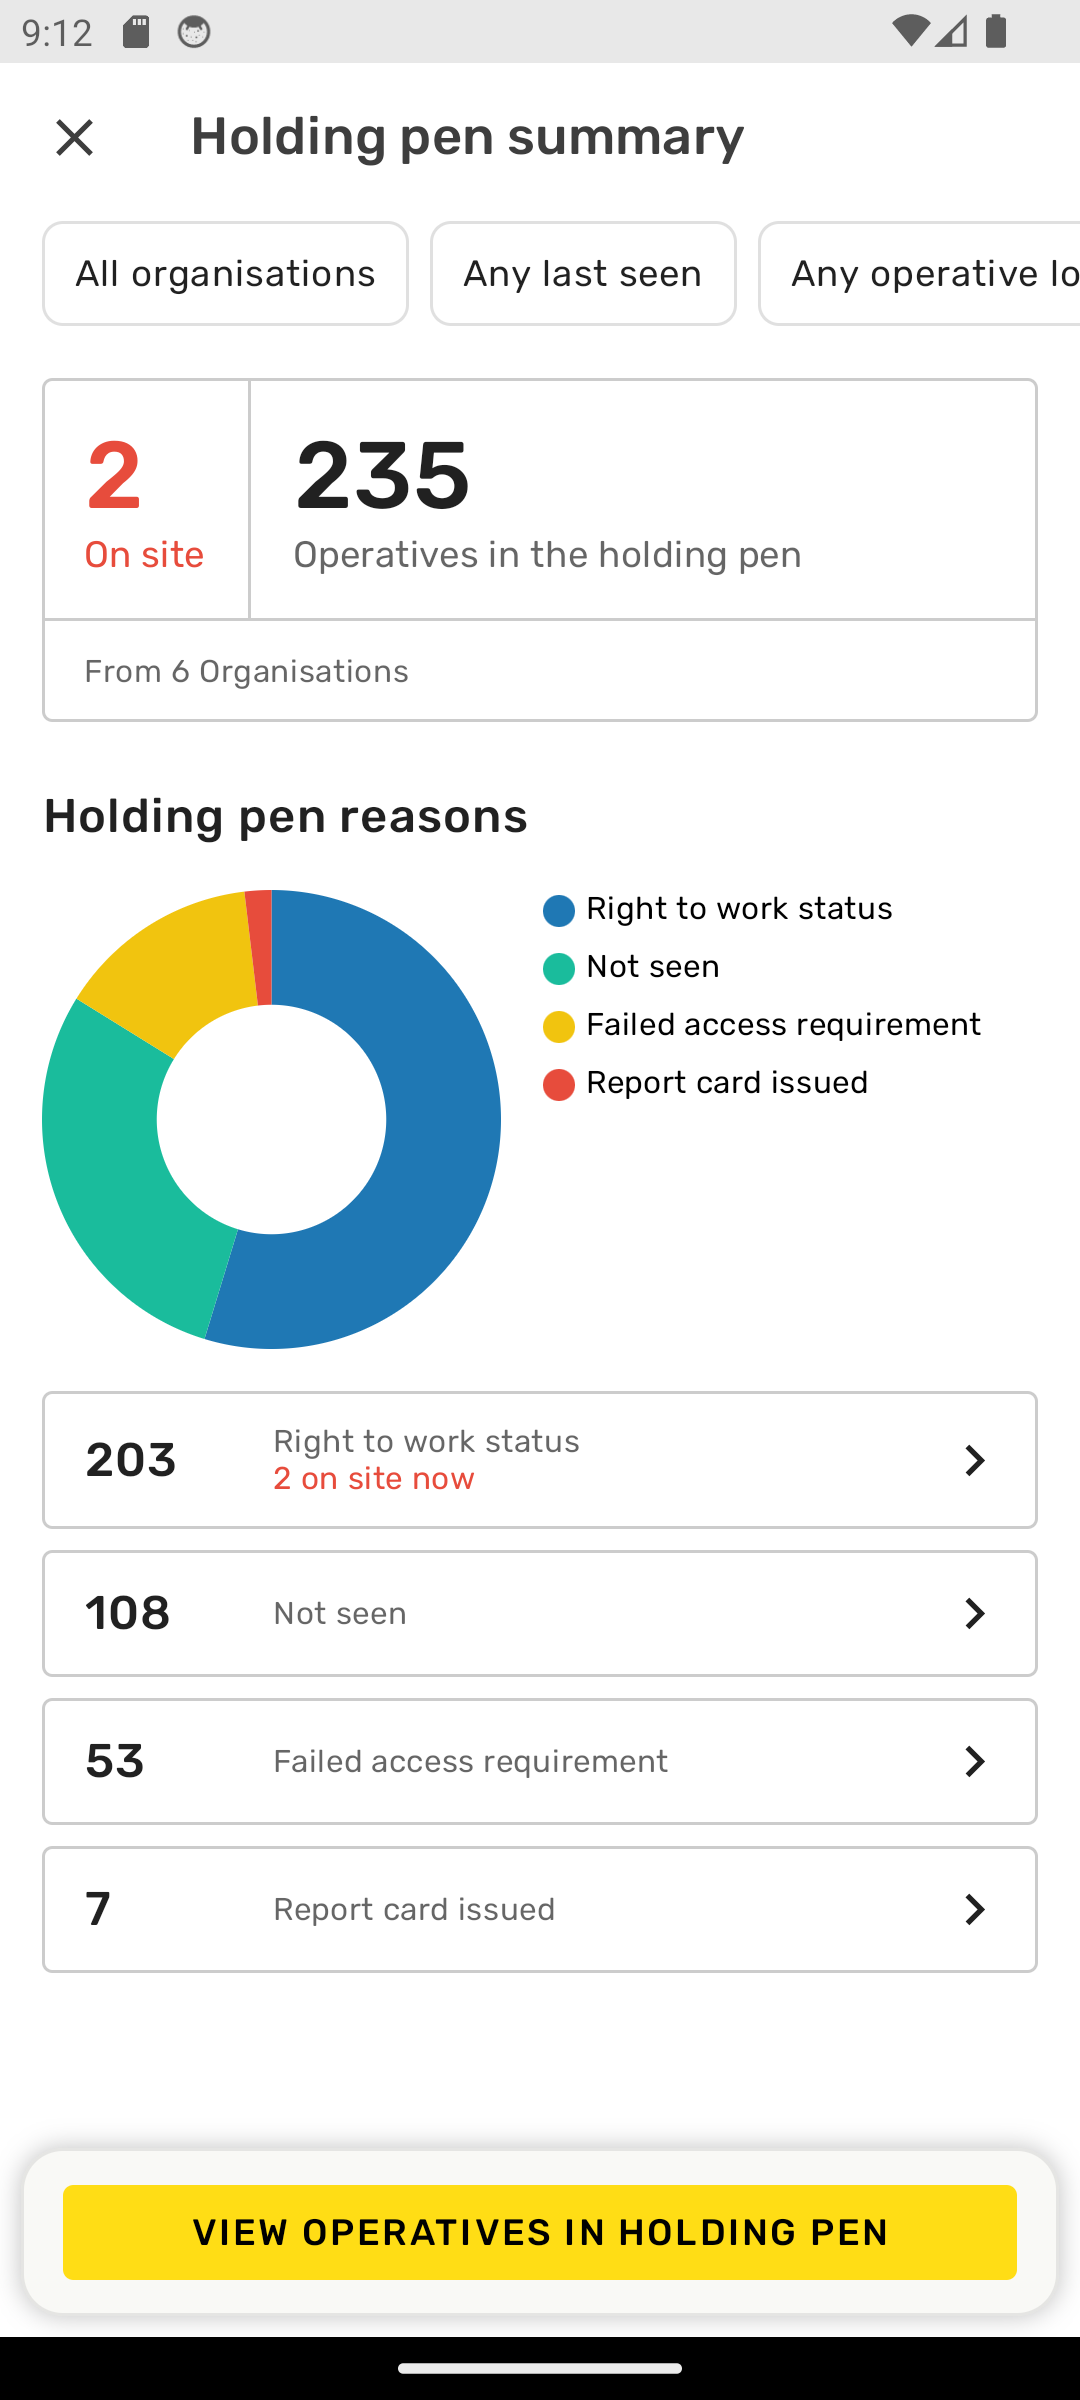Select the green Not seen legend dot
This screenshot has height=2400, width=1080.
[559, 968]
